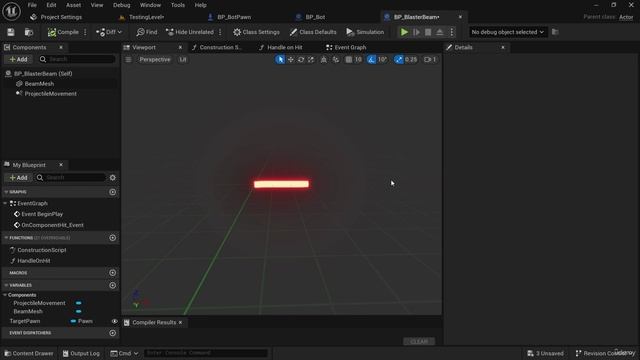This screenshot has height=360, width=640.
Task: Toggle TargetPawn visibility eye icon
Action: click(x=114, y=322)
